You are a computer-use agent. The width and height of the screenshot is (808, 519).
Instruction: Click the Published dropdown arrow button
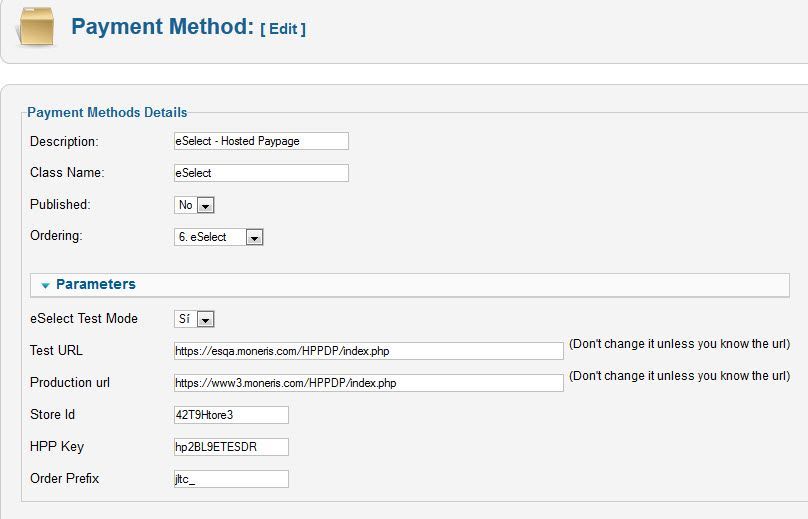205,206
